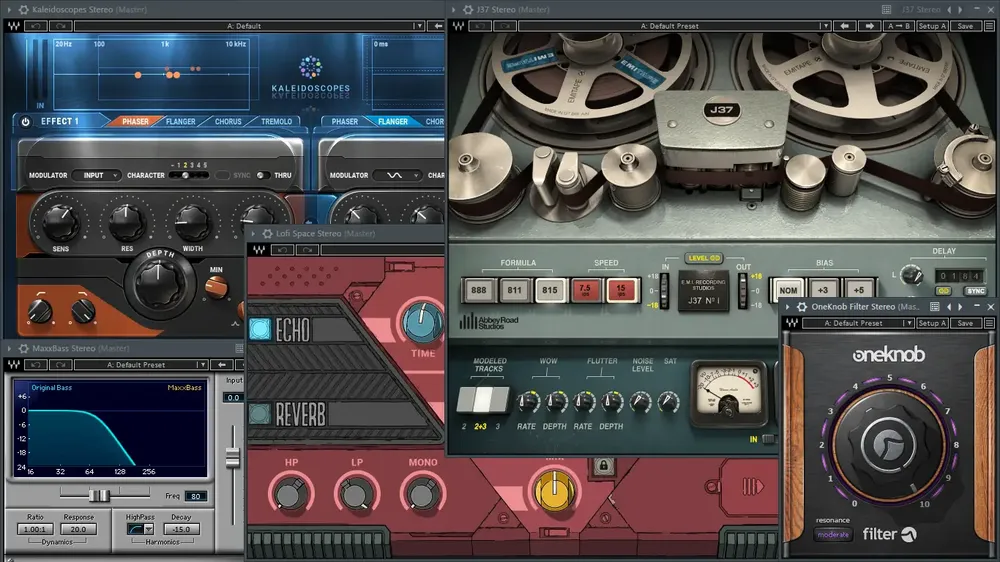Image resolution: width=1000 pixels, height=562 pixels.
Task: Redo in the MaxxBass toolbar
Action: [x=61, y=365]
